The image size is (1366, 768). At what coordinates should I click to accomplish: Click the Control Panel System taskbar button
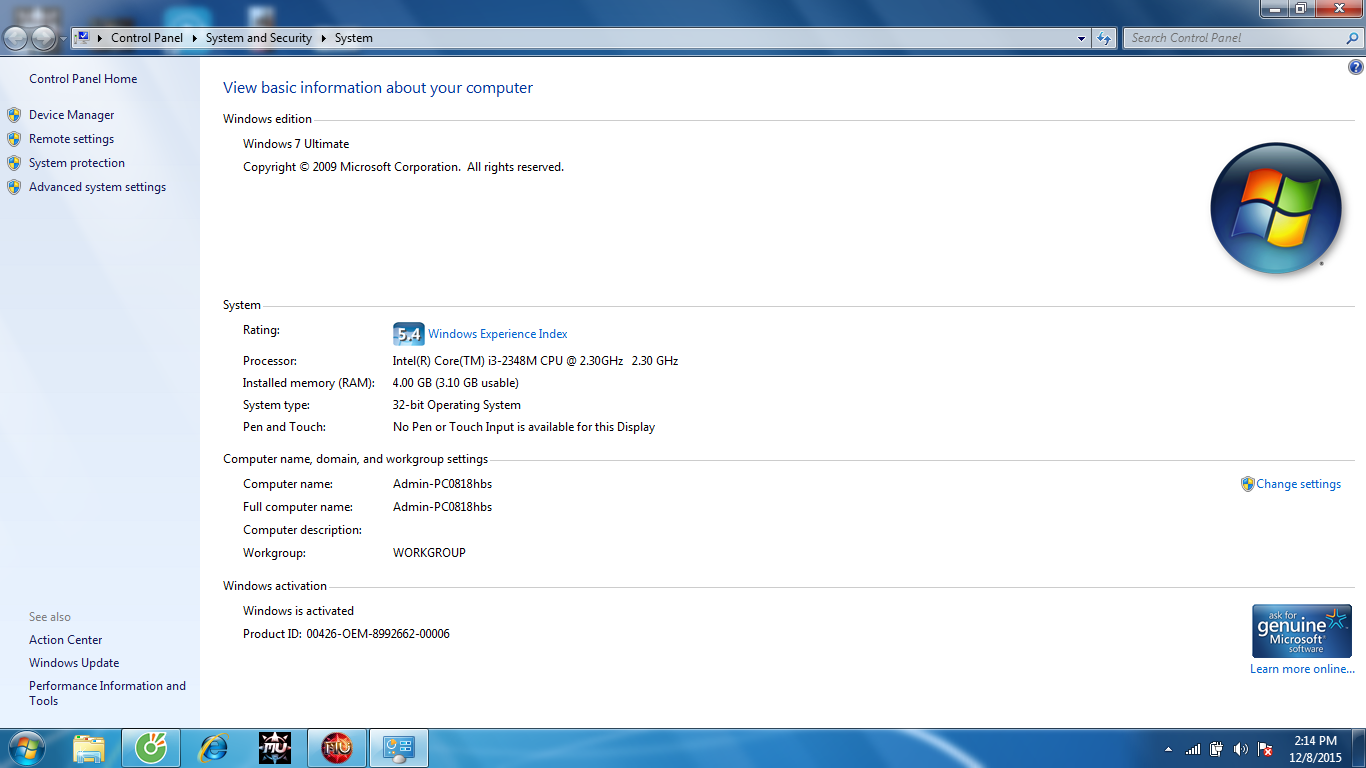[399, 748]
